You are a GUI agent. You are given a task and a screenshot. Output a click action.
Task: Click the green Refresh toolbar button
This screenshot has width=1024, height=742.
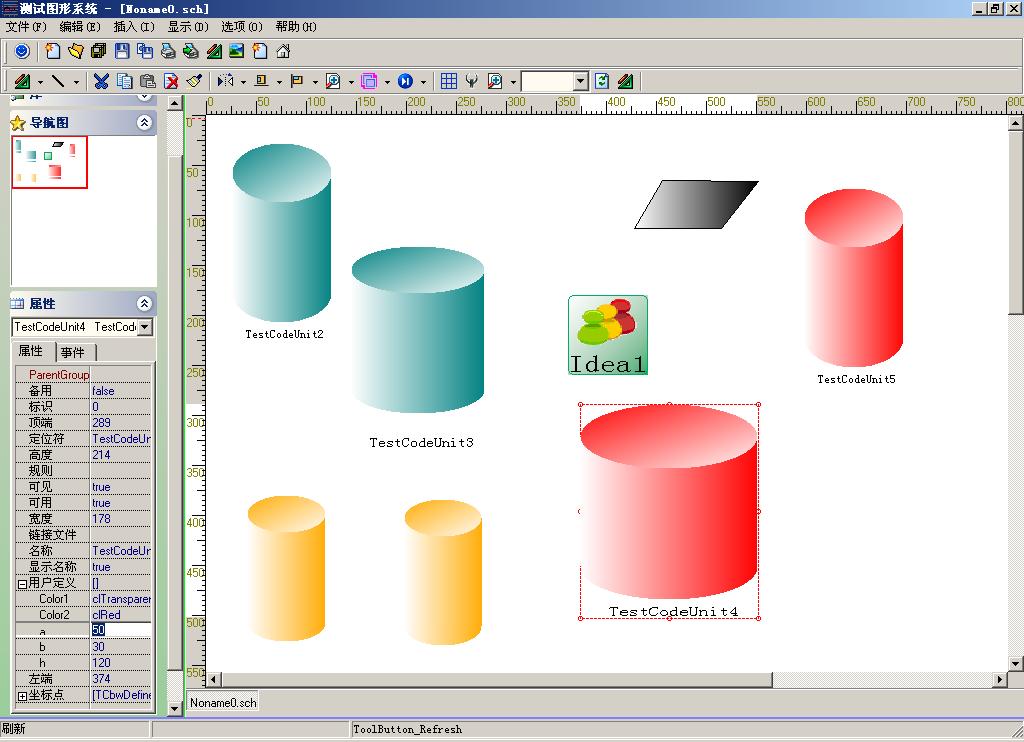[x=602, y=81]
